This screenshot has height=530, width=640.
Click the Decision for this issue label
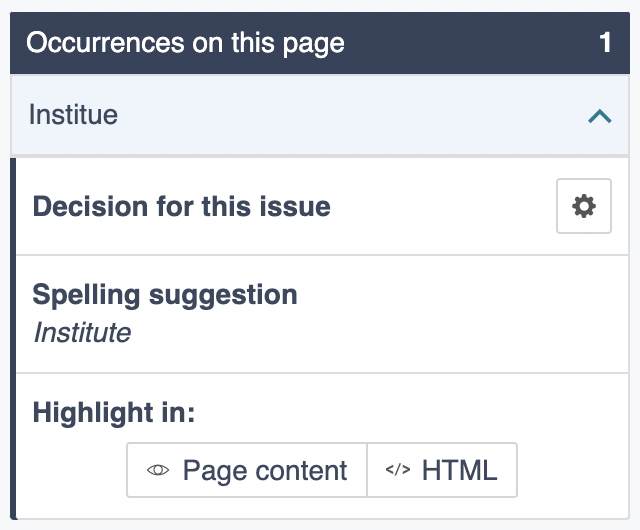tap(181, 207)
